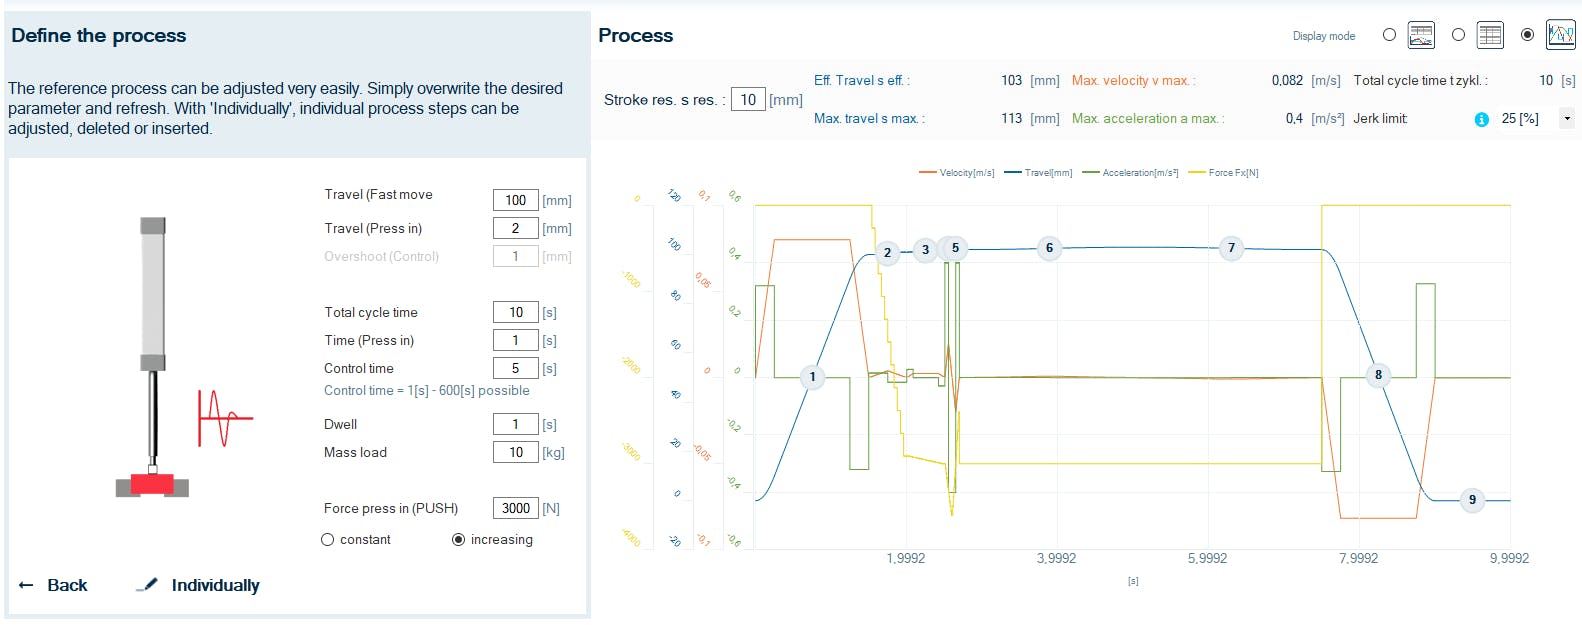1582x625 pixels.
Task: Click the Force press in (PUSH) input field
Action: pyautogui.click(x=515, y=508)
